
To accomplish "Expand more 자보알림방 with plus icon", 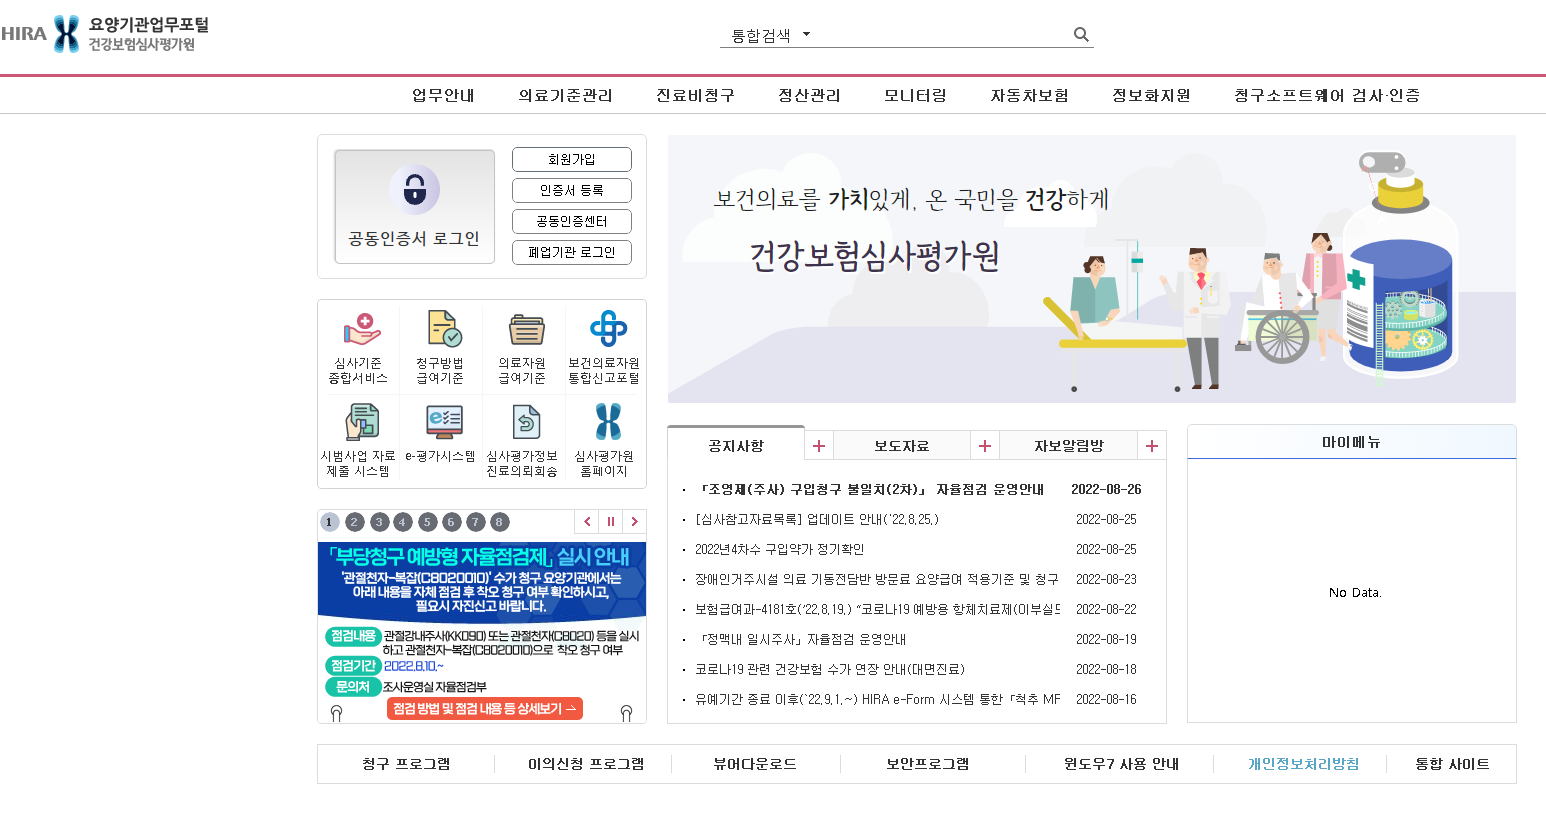I will (x=1152, y=446).
